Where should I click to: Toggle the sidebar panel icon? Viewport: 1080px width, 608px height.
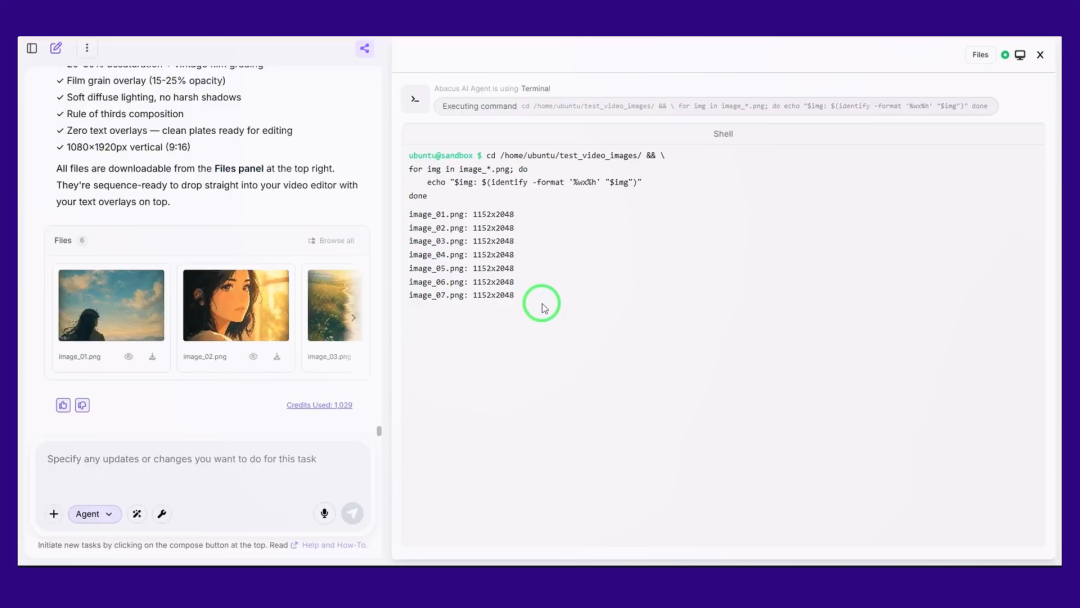tap(32, 48)
